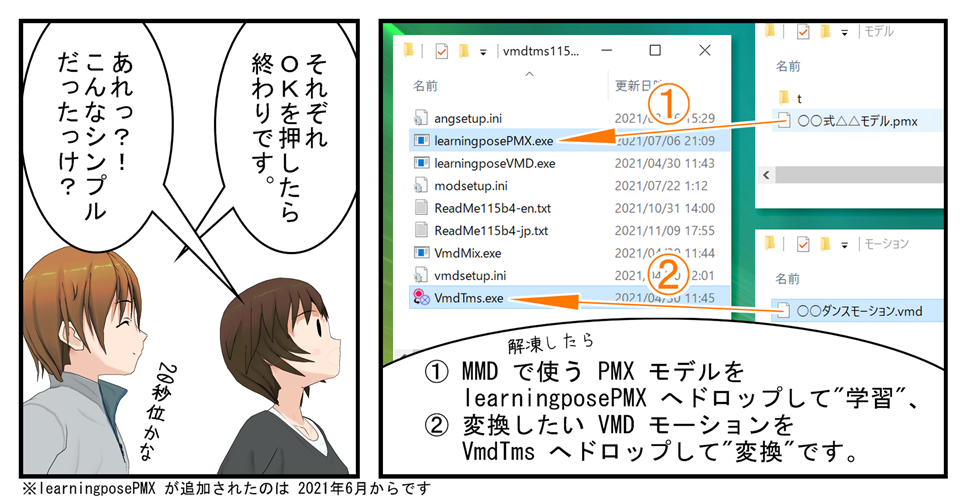Image resolution: width=967 pixels, height=504 pixels.
Task: Select the ReadMe115b4-en.txt file name
Action: 493,208
